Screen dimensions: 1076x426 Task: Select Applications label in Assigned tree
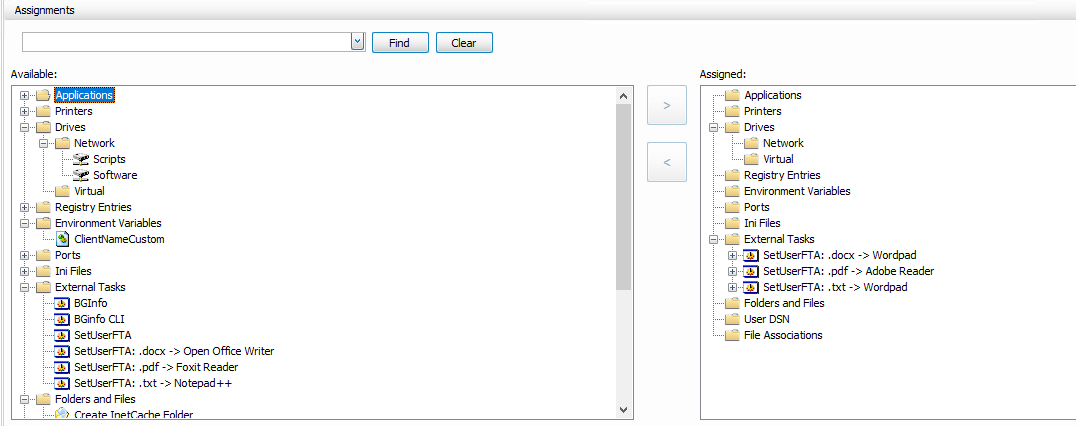tap(773, 95)
